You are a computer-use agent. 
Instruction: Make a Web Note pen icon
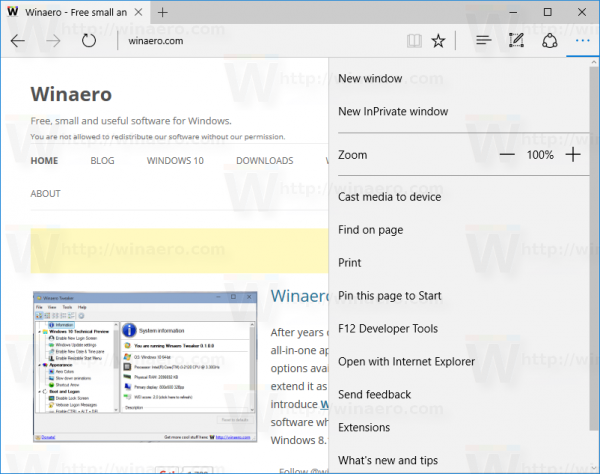(517, 40)
